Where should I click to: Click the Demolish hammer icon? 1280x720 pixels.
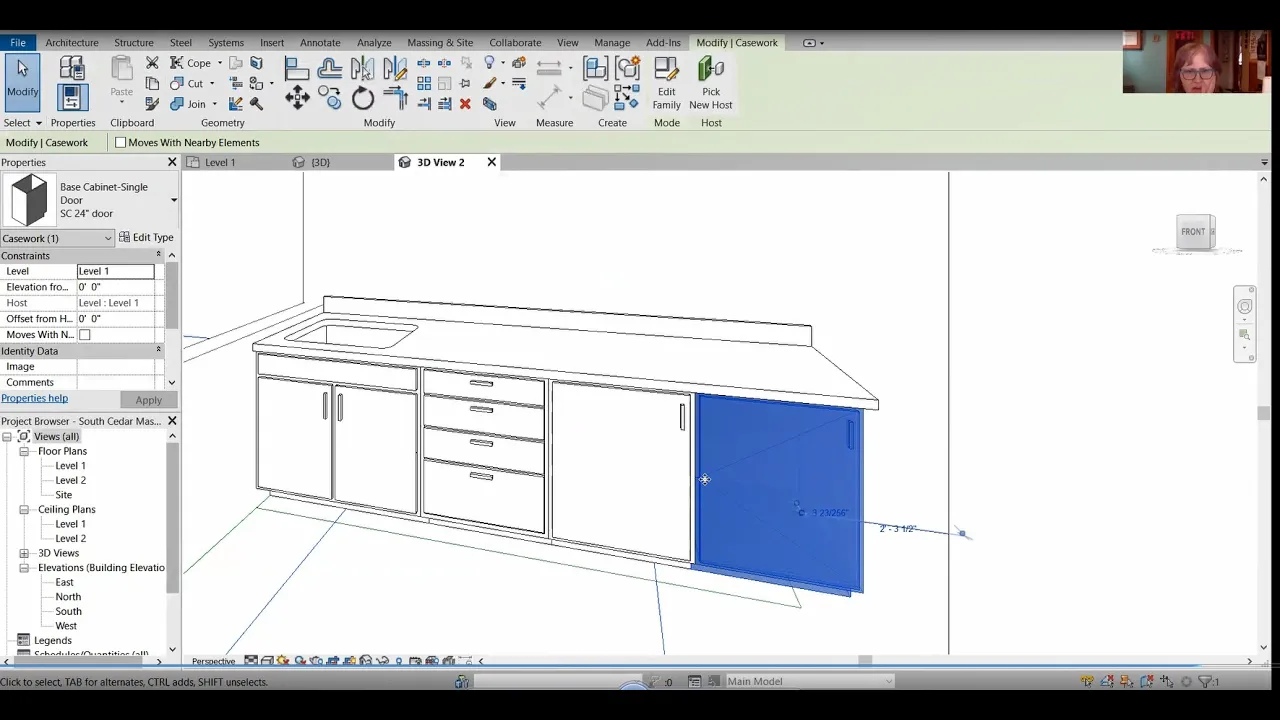tap(256, 103)
